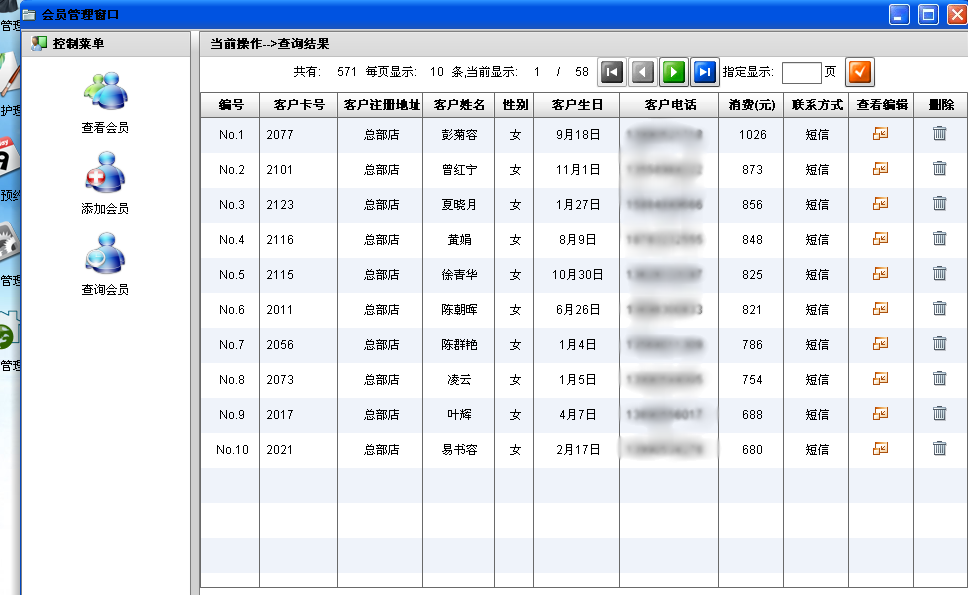Click the 消费(元) column header
Viewport: 968px width, 595px height.
coord(751,105)
